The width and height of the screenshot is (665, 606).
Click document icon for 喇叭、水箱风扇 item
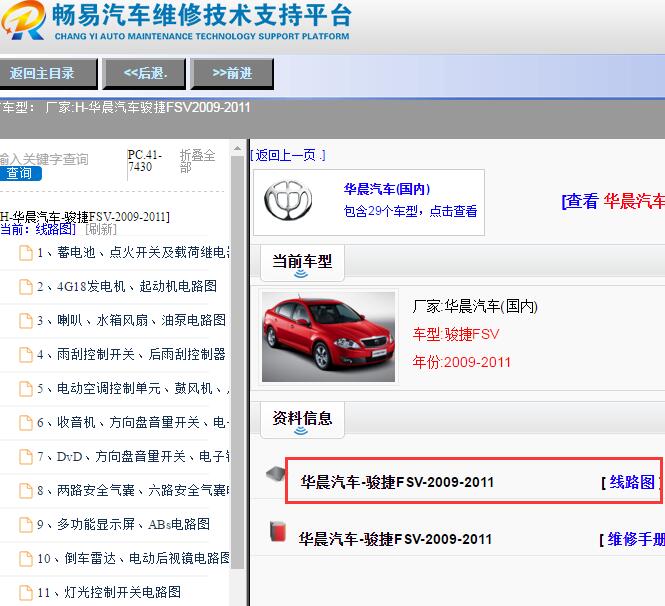pos(26,321)
